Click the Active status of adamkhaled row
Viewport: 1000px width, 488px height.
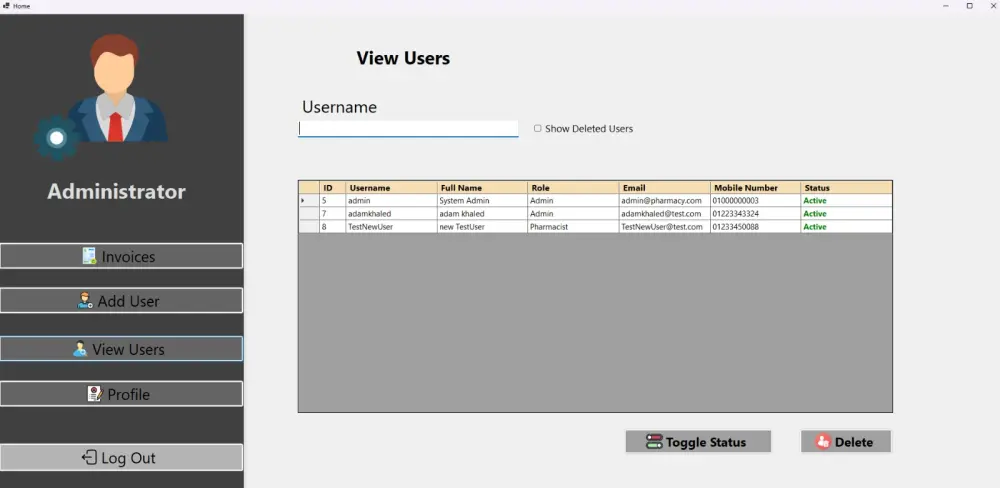tap(846, 214)
